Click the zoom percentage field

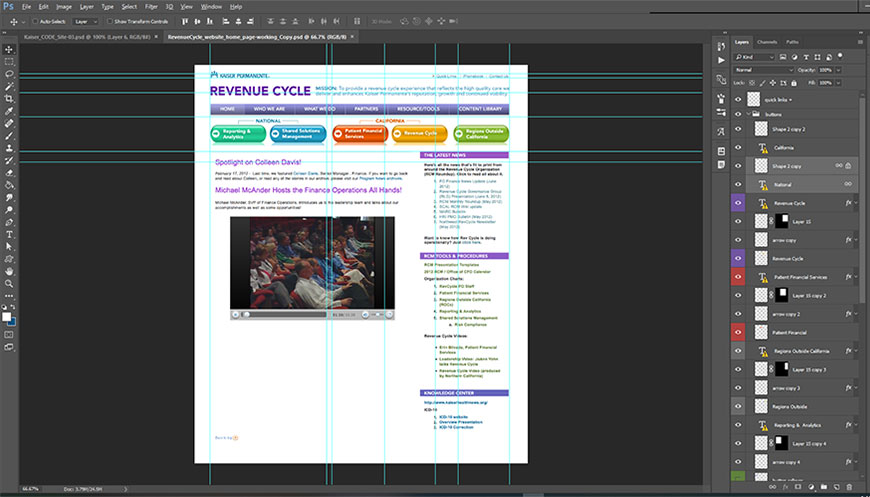[x=31, y=489]
